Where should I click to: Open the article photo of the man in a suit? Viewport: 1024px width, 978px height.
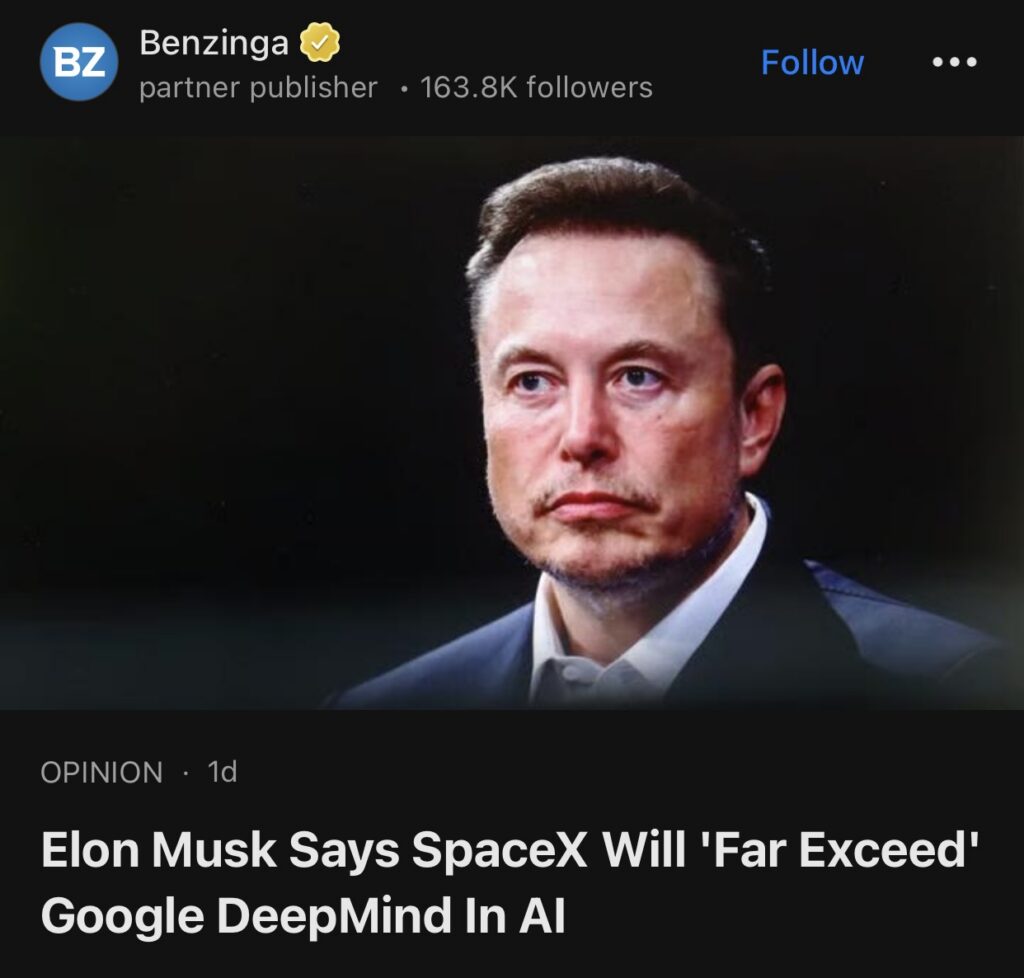pyautogui.click(x=512, y=422)
